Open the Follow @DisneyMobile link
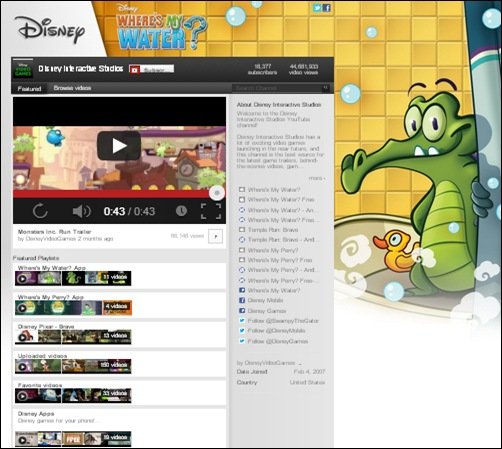This screenshot has height=449, width=502. tap(276, 331)
